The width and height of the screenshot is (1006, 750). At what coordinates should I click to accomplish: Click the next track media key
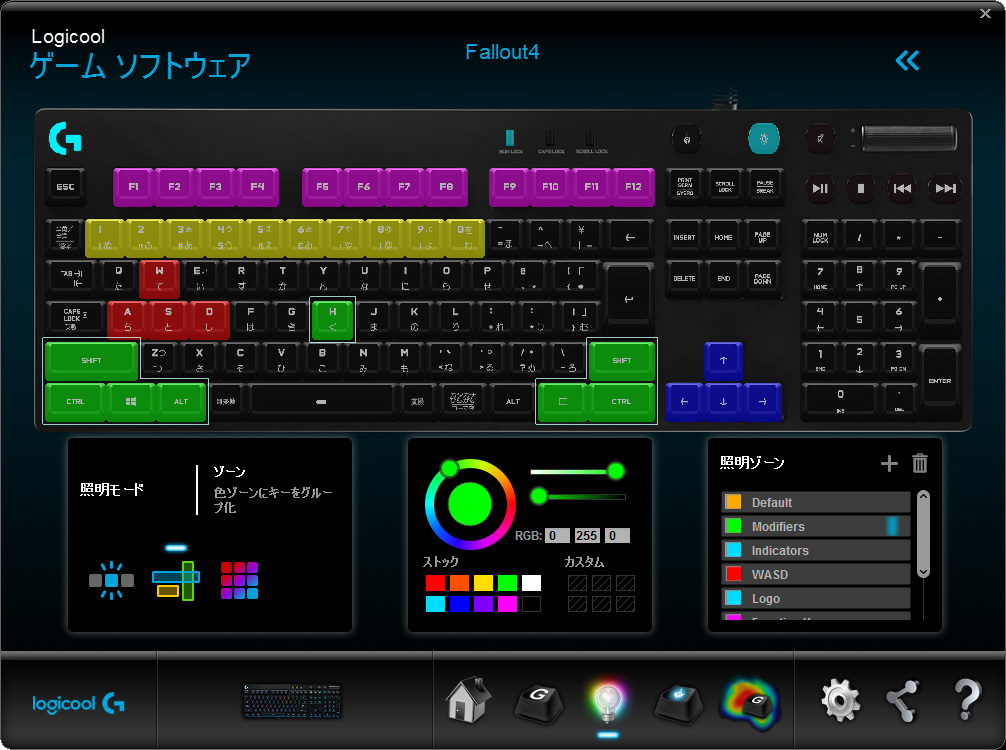(946, 188)
